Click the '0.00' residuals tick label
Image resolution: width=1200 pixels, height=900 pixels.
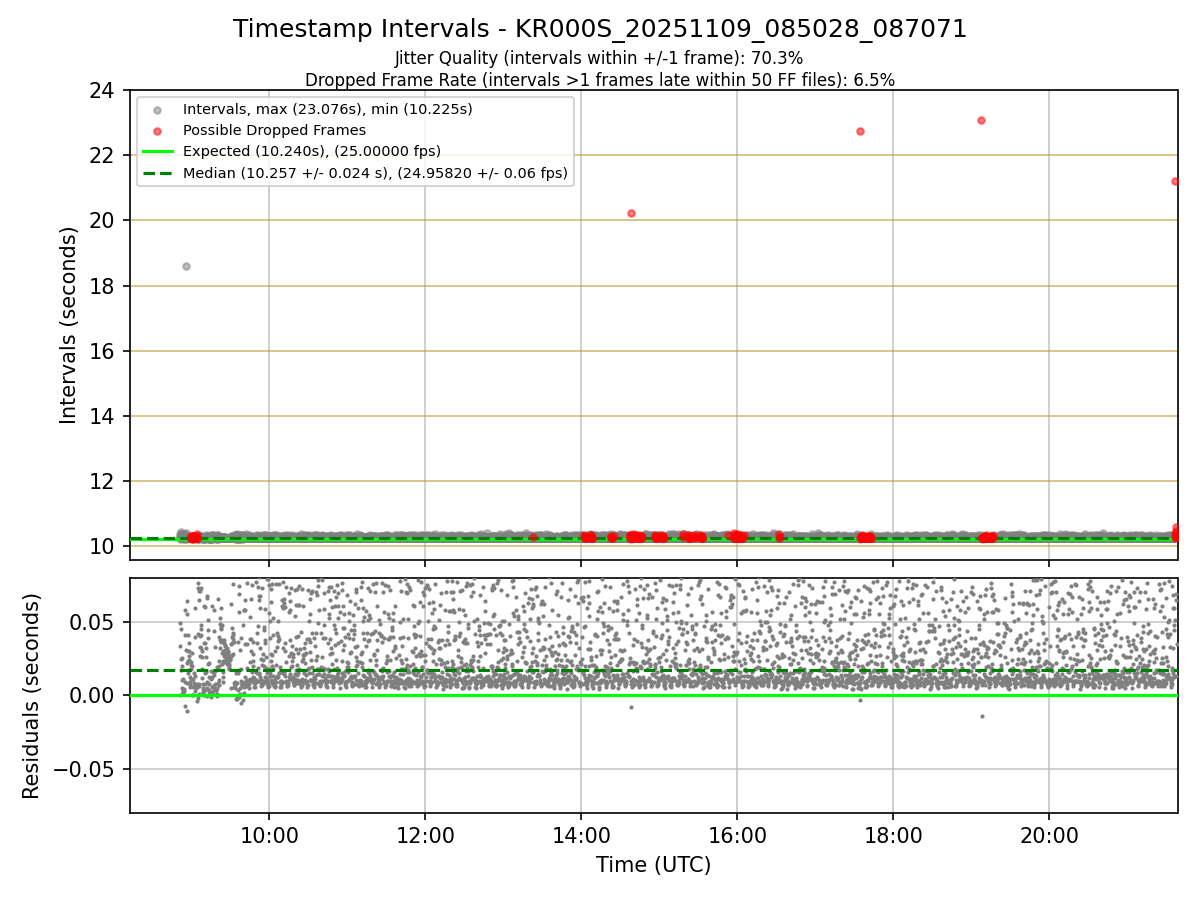coord(93,695)
